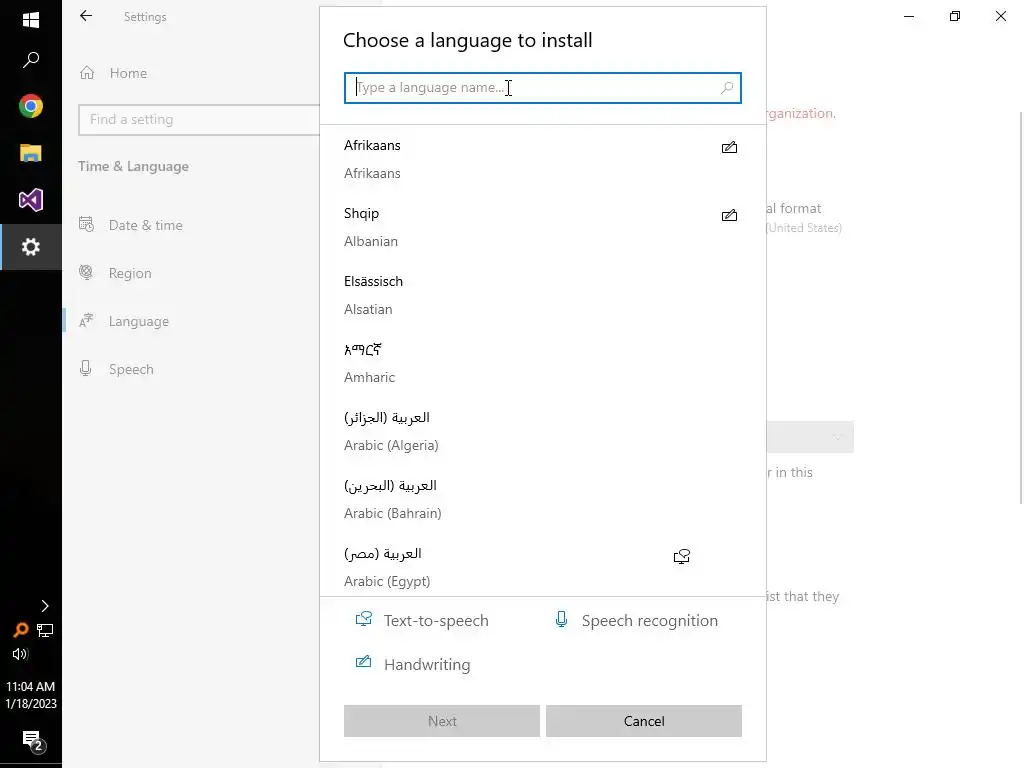Click the handwriting icon beside Afrikaans
The width and height of the screenshot is (1024, 768).
pos(729,148)
